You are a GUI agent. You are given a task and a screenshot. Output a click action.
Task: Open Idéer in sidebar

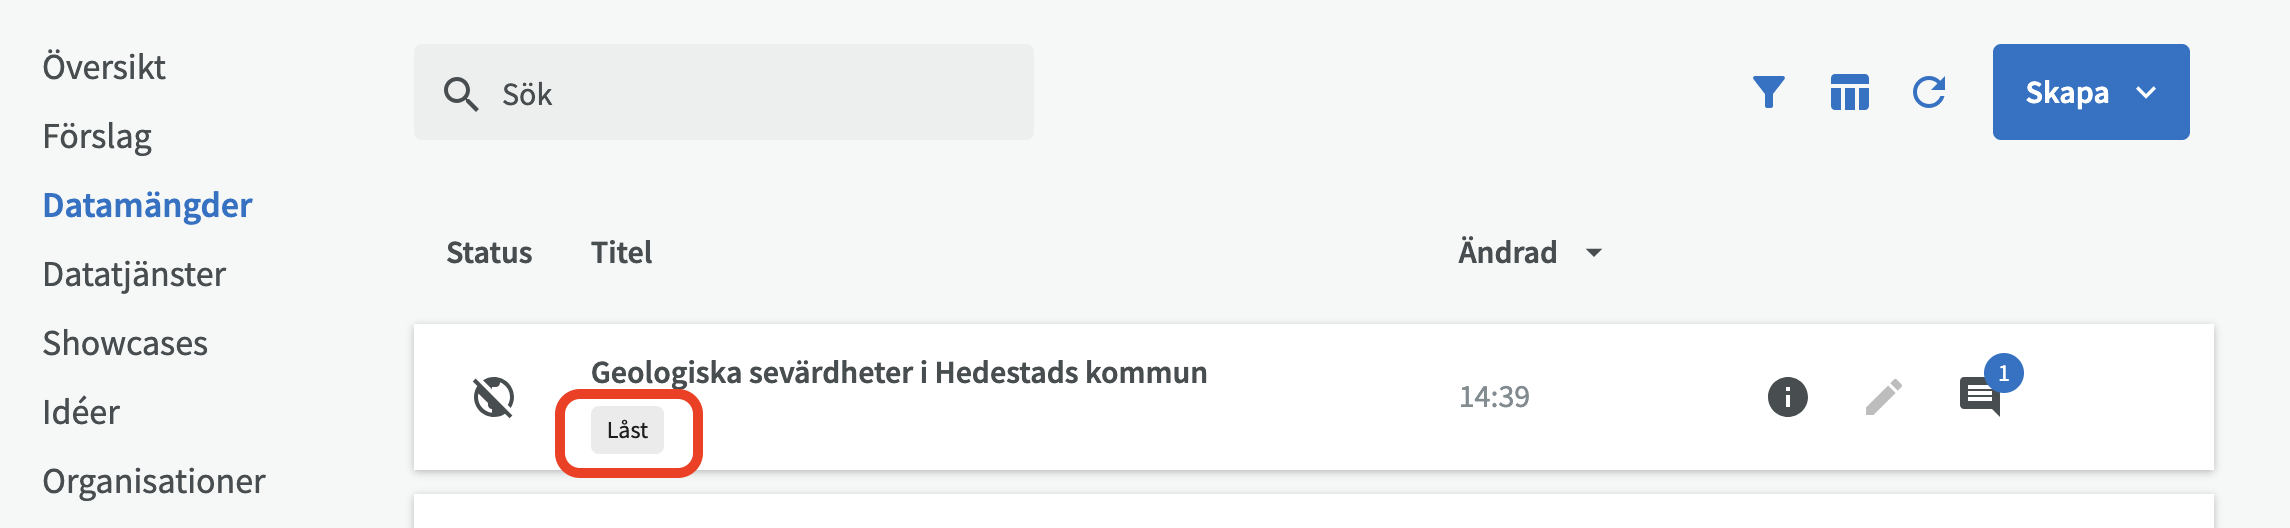point(81,412)
